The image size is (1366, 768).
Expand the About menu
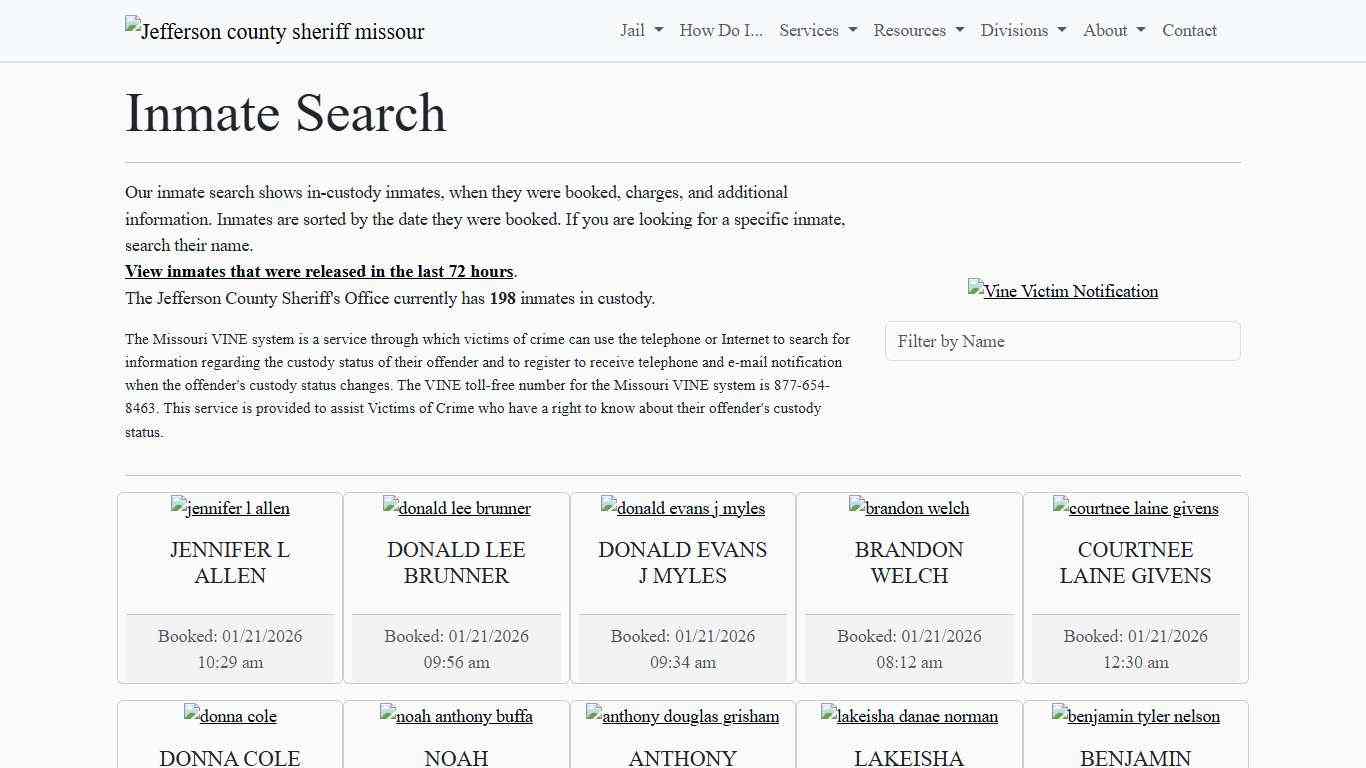click(x=1112, y=30)
